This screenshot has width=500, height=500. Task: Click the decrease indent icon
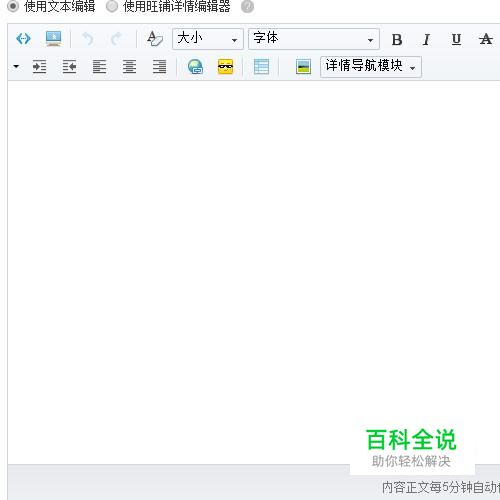coord(69,67)
